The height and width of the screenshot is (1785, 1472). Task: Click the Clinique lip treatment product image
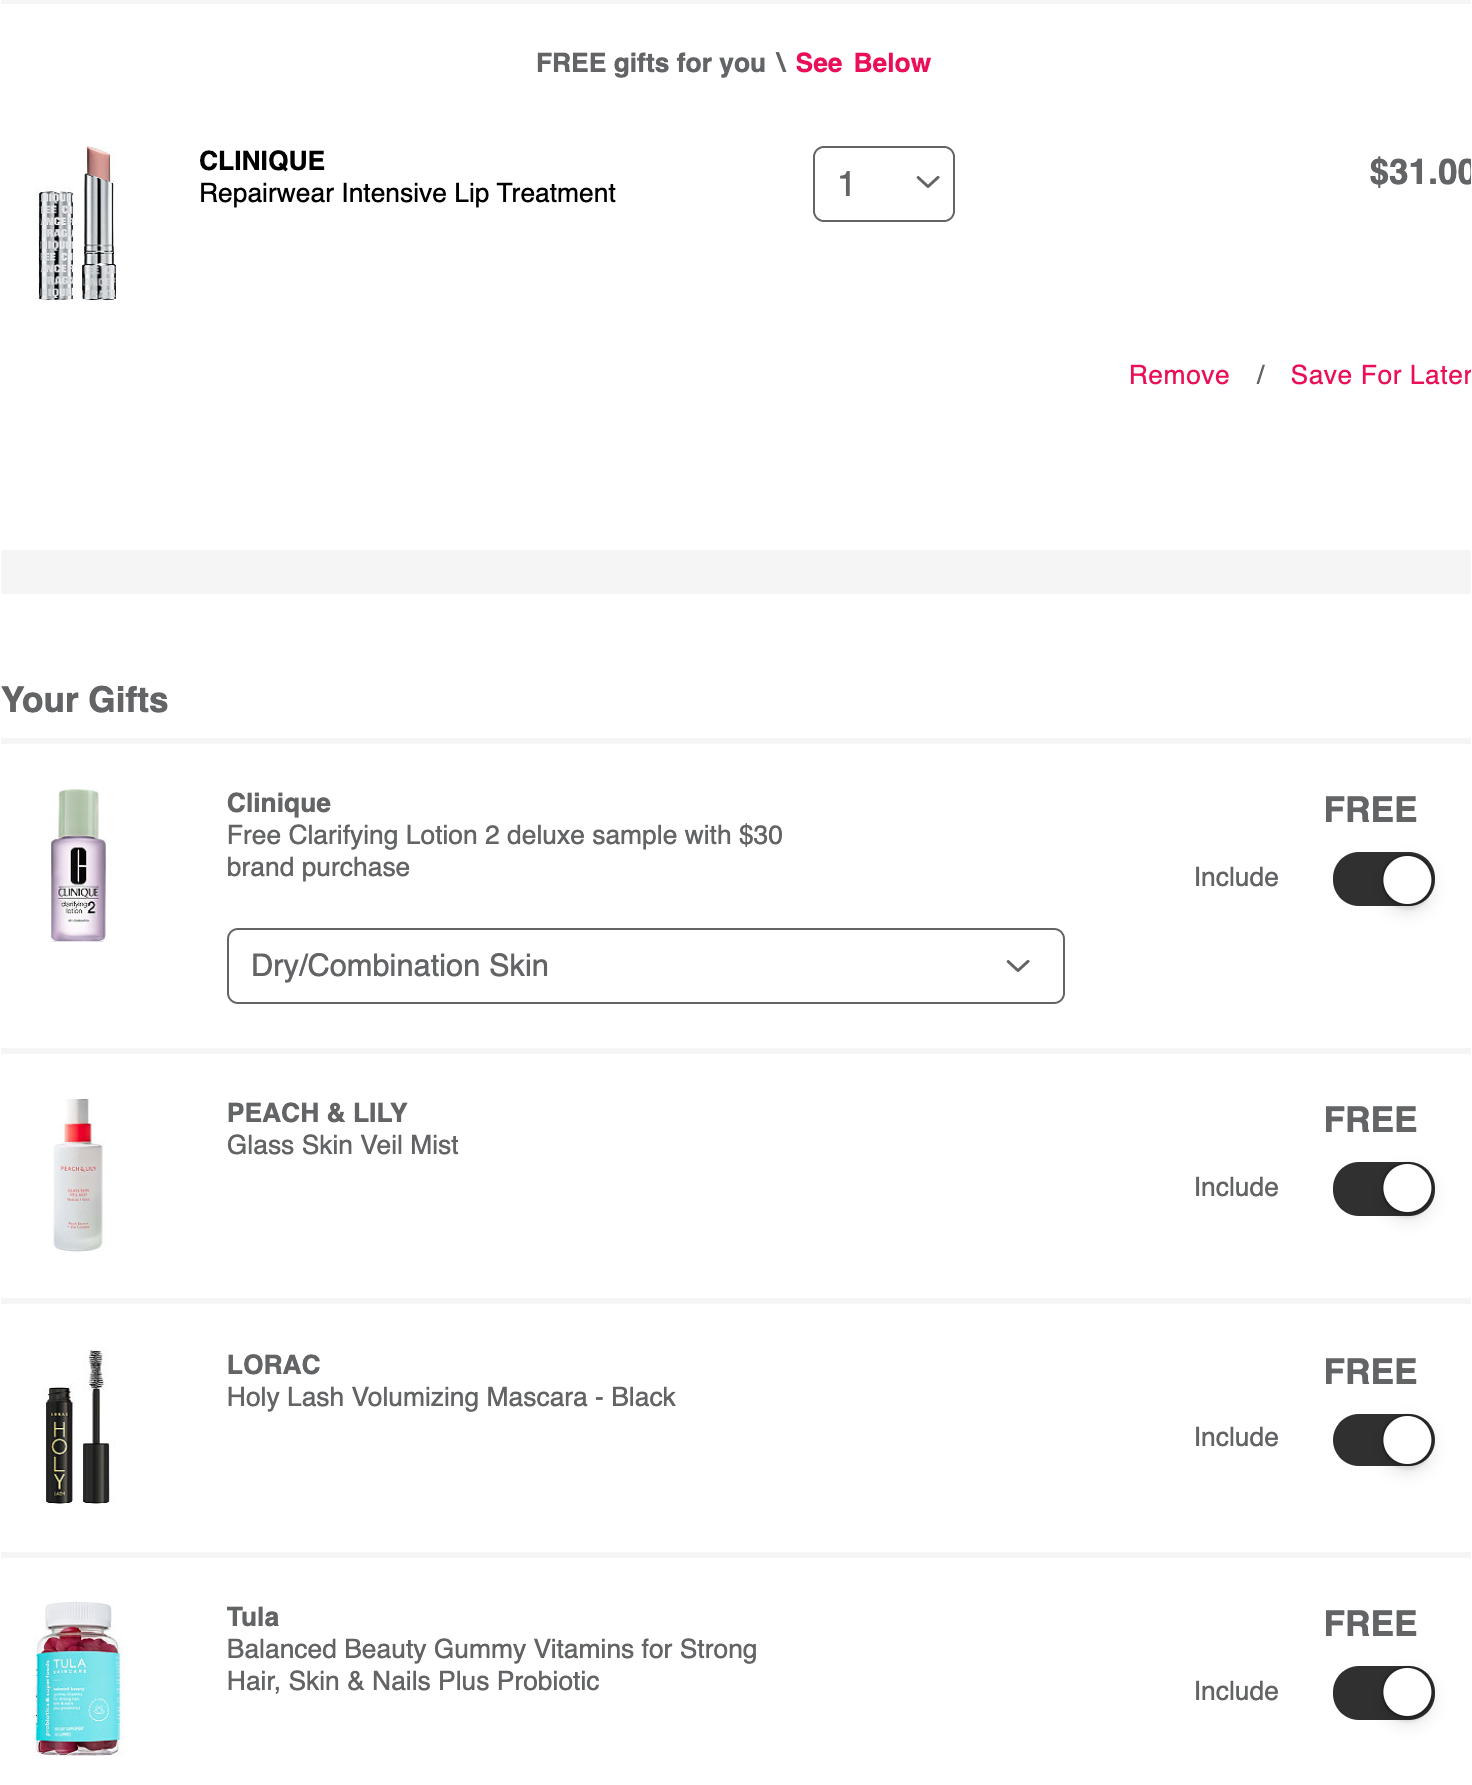pyautogui.click(x=78, y=224)
